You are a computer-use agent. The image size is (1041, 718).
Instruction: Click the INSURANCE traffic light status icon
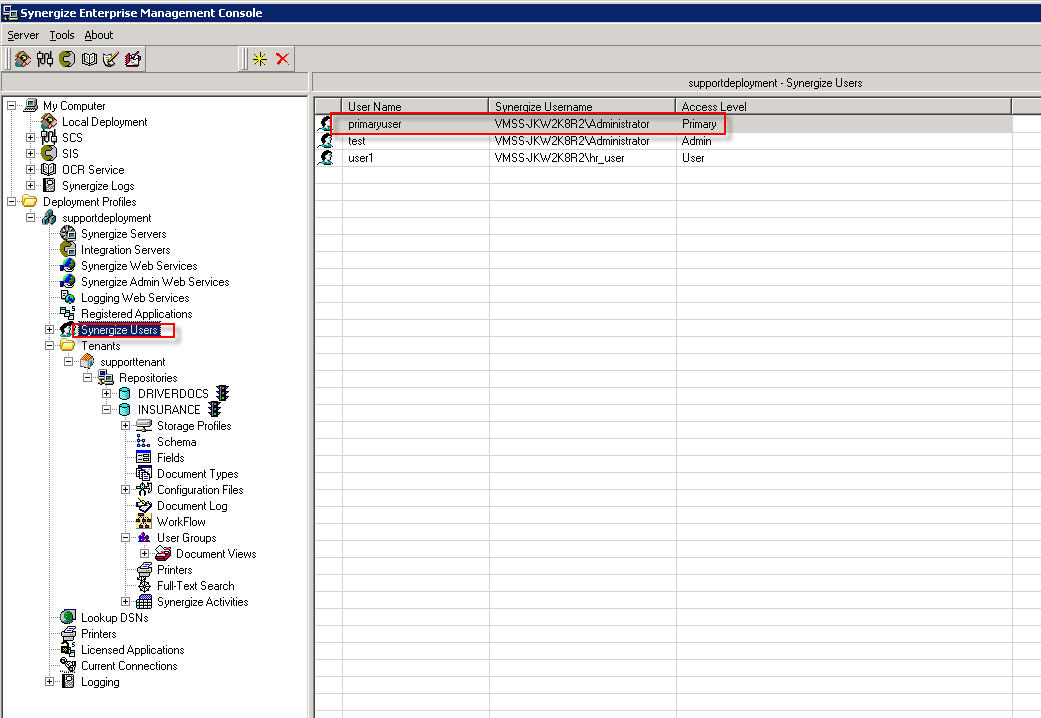(214, 409)
